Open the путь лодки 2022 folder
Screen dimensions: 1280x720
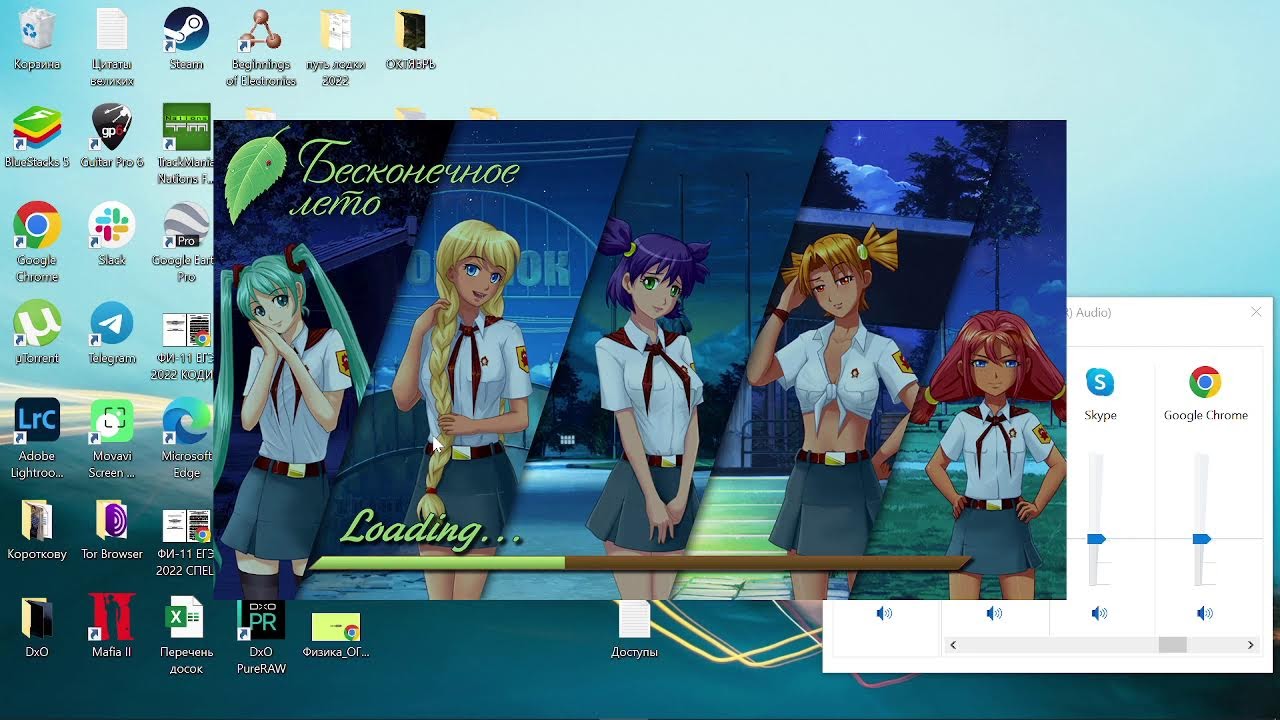click(x=335, y=47)
